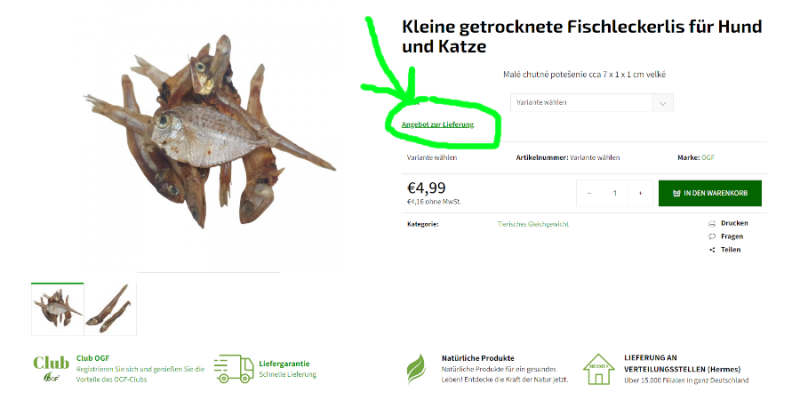Expand variant list using the chevron arrow
The height and width of the screenshot is (400, 800).
[x=663, y=103]
